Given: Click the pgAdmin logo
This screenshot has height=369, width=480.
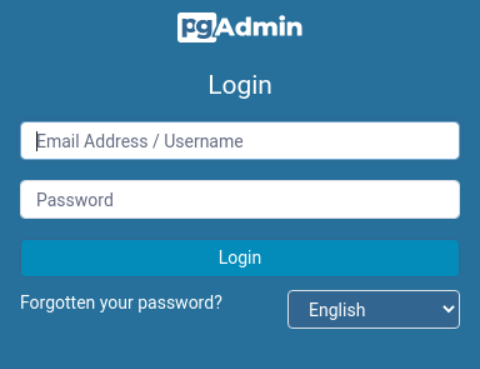Looking at the screenshot, I should tap(240, 27).
